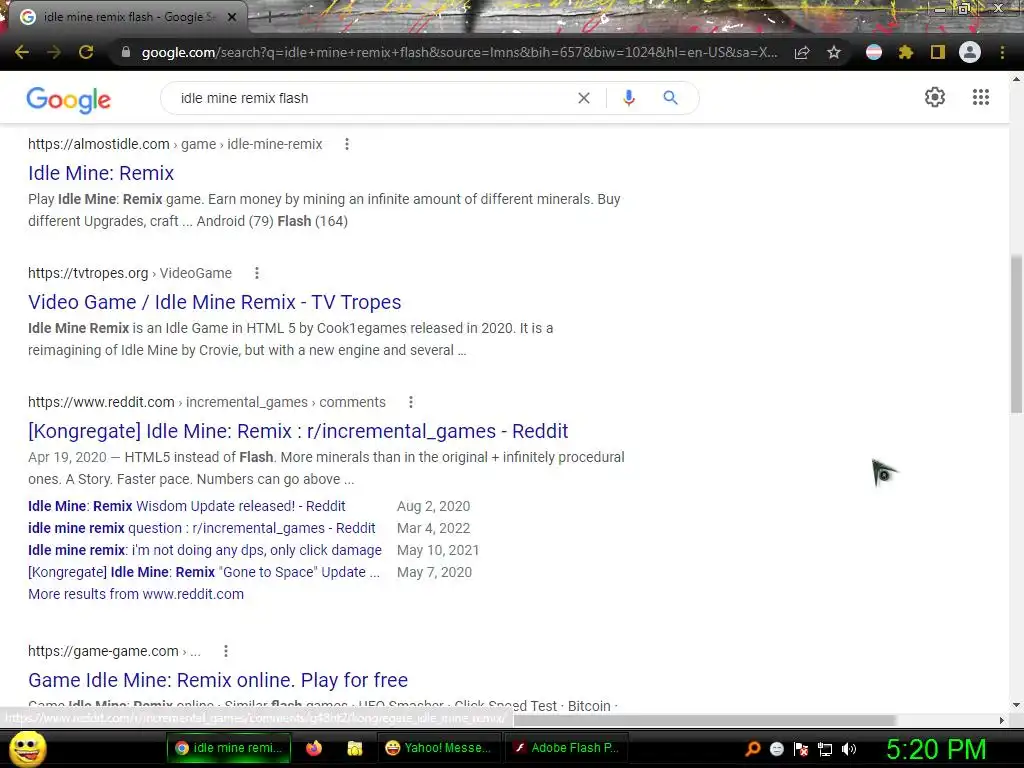Open Wisdom Update released Reddit link
Screen dimensions: 1024x768
tap(187, 506)
